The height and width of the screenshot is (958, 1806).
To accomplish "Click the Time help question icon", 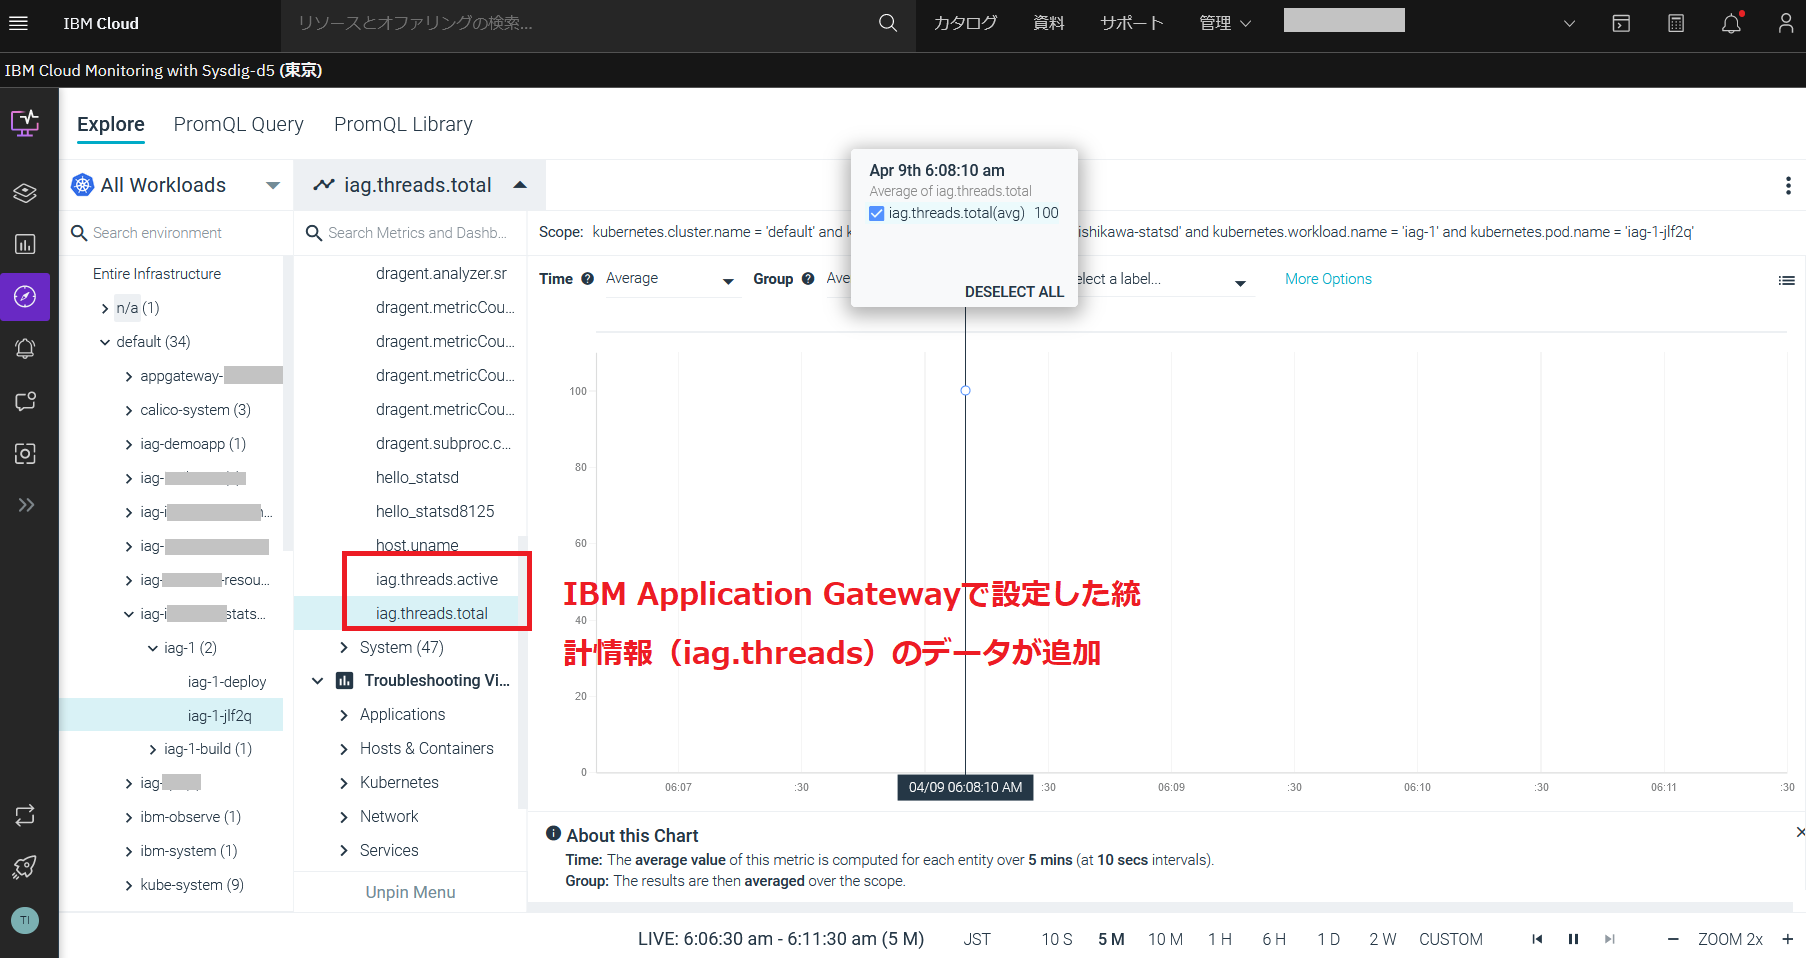I will coord(588,279).
